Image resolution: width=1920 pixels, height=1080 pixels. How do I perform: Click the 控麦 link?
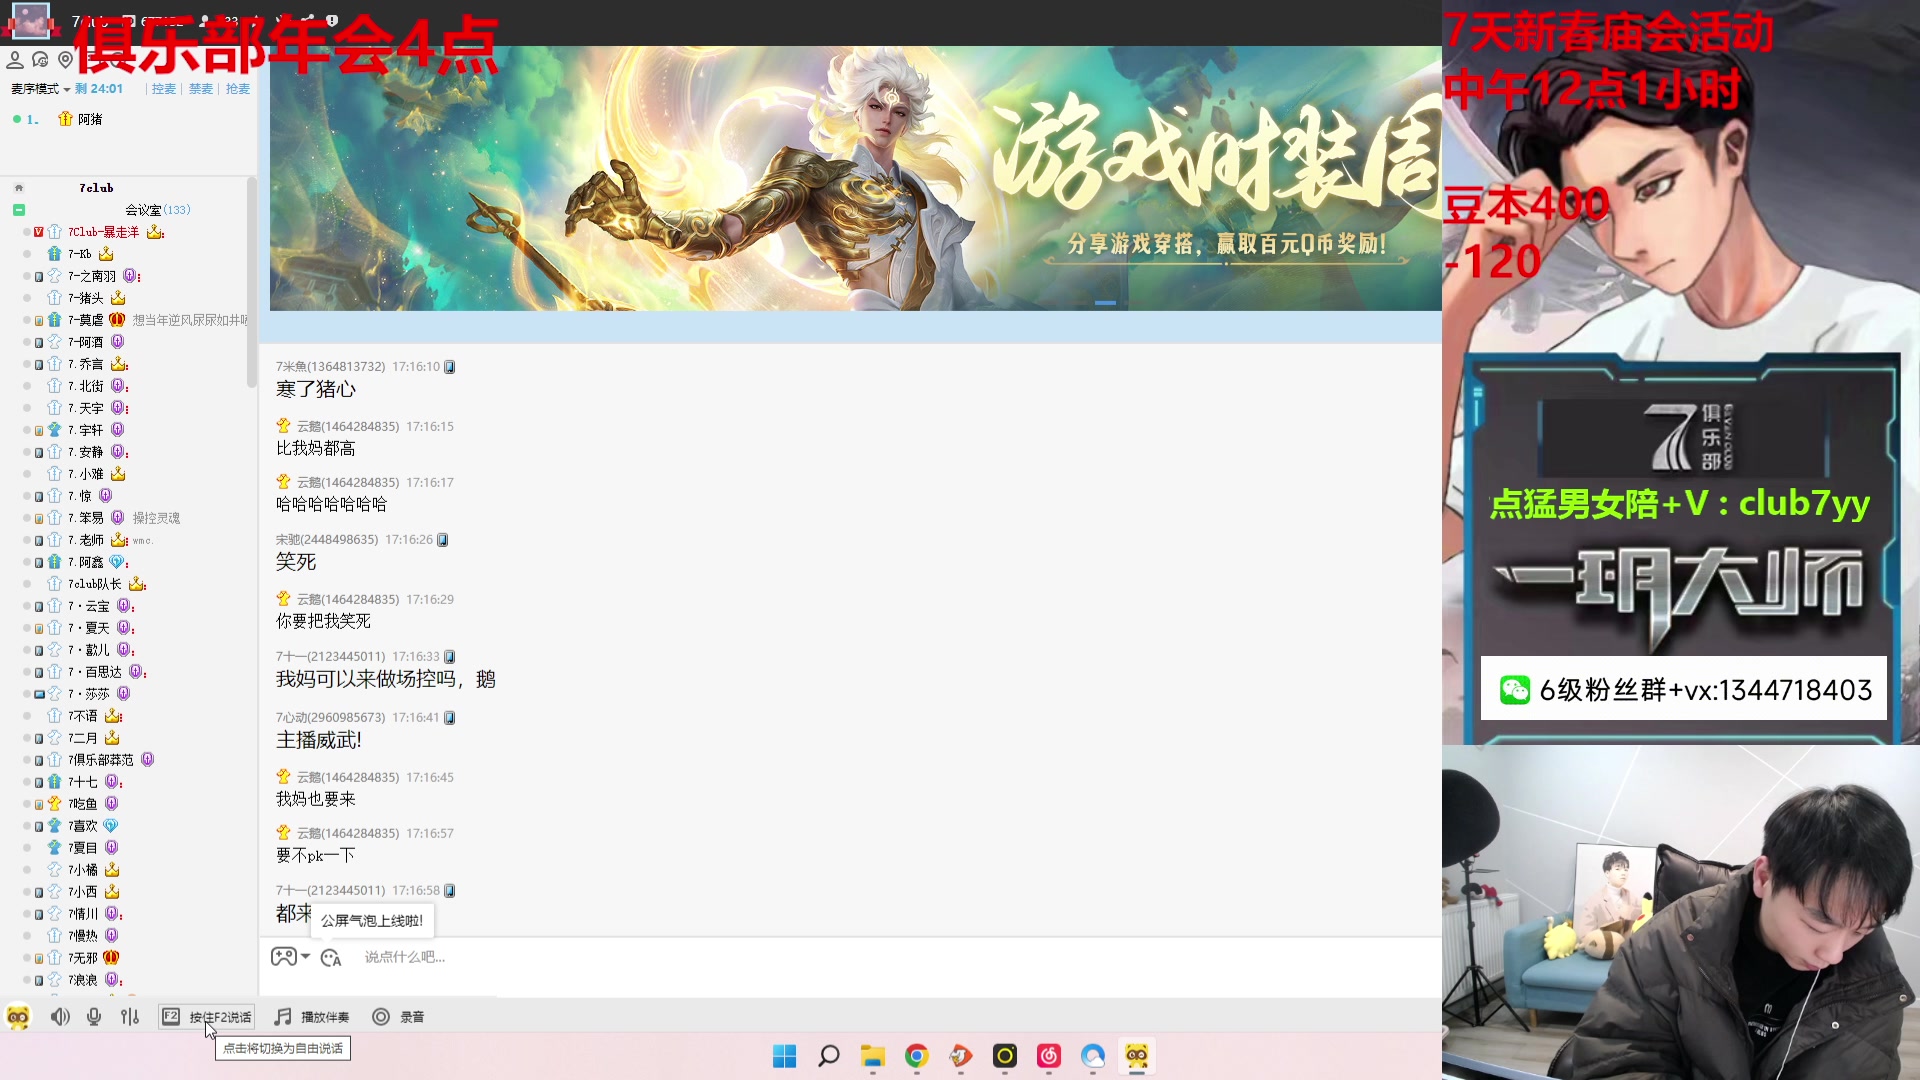tap(164, 89)
